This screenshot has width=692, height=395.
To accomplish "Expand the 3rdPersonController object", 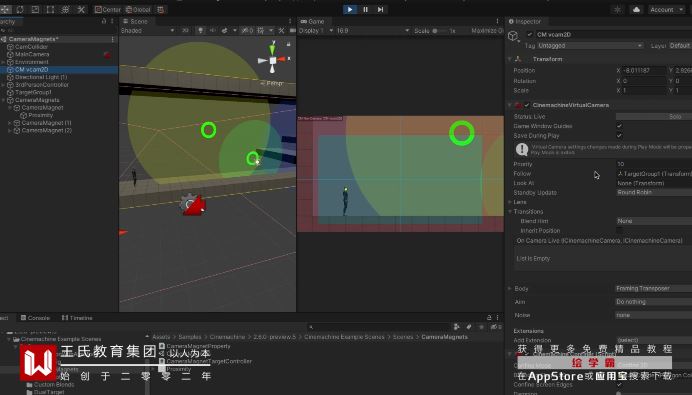I will [4, 85].
